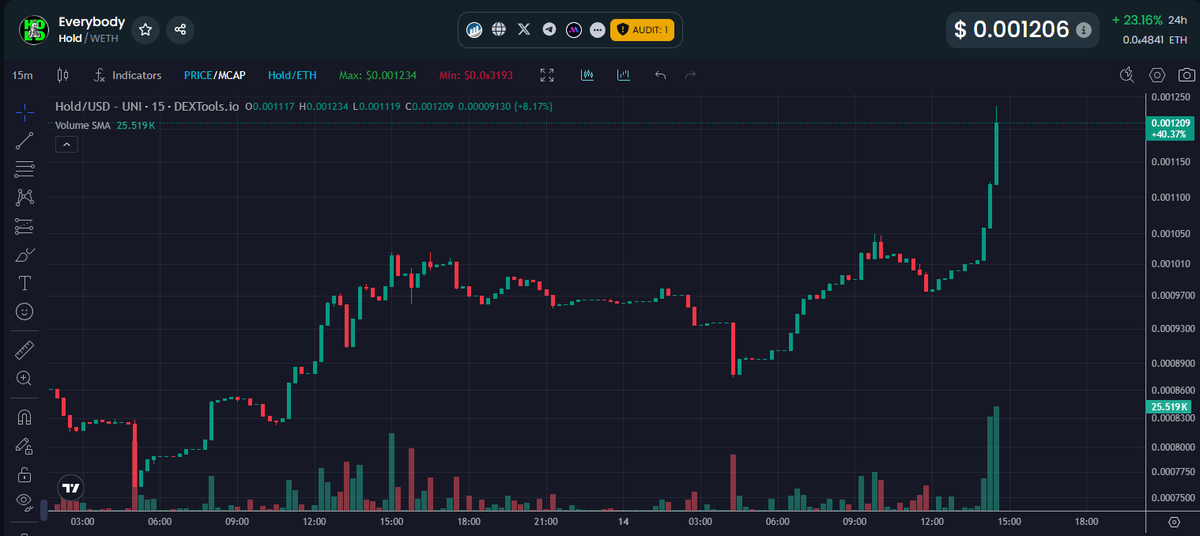1200x536 pixels.
Task: Change the candle chart style
Action: tap(64, 75)
